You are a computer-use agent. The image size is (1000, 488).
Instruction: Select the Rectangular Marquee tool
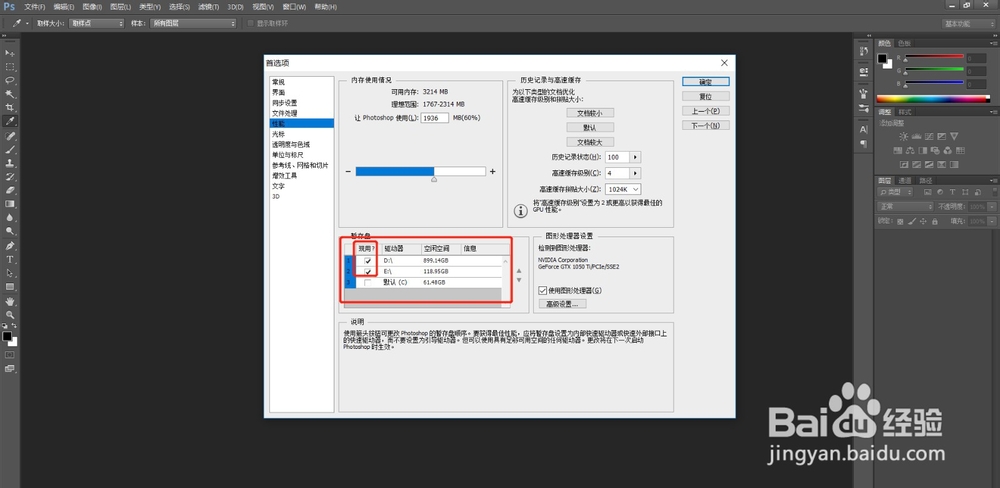pyautogui.click(x=10, y=66)
